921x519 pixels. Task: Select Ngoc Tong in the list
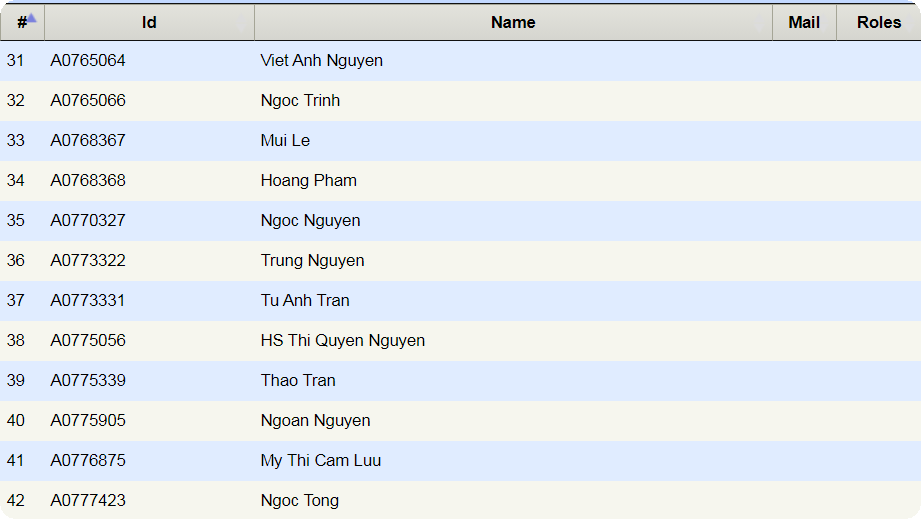coord(299,501)
